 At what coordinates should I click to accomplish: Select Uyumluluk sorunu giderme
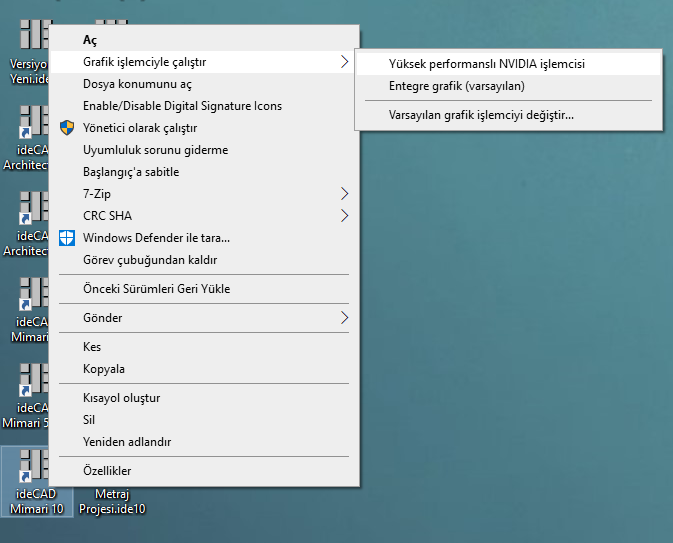204,150
